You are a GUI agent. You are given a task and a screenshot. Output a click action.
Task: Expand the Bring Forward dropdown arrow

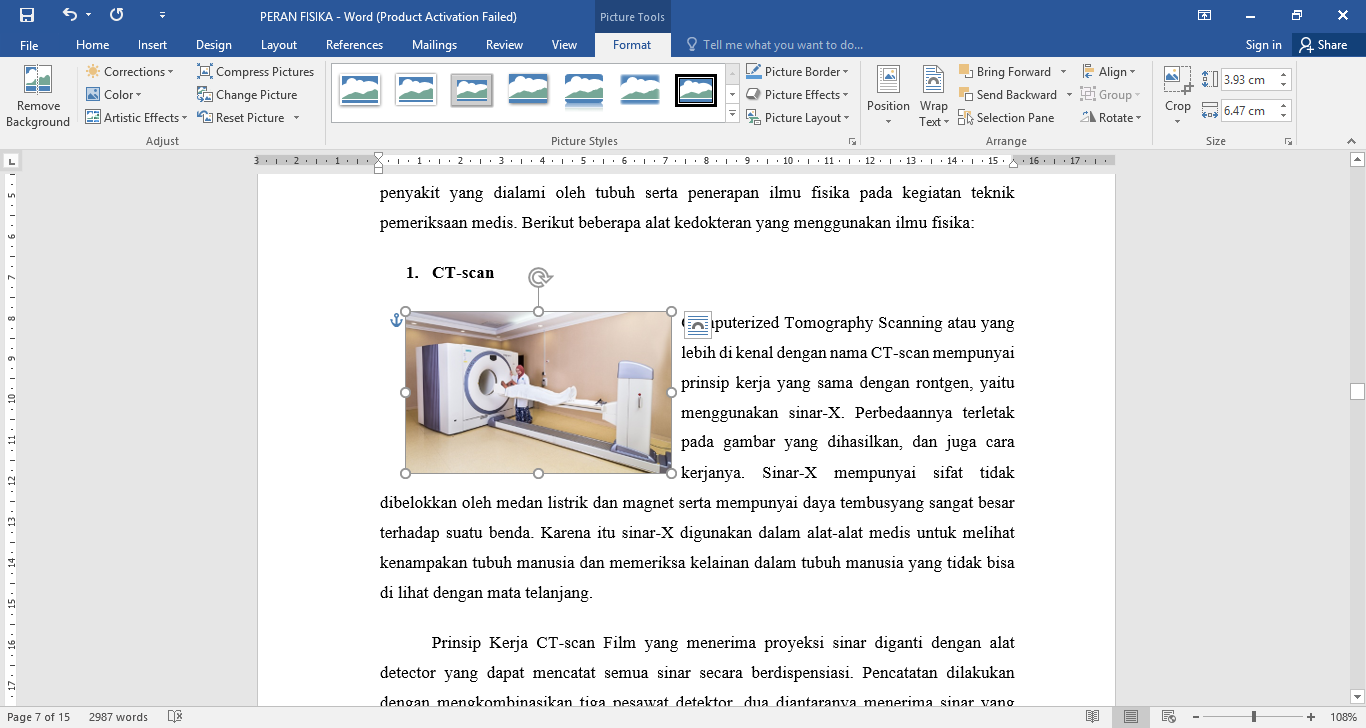(1063, 72)
